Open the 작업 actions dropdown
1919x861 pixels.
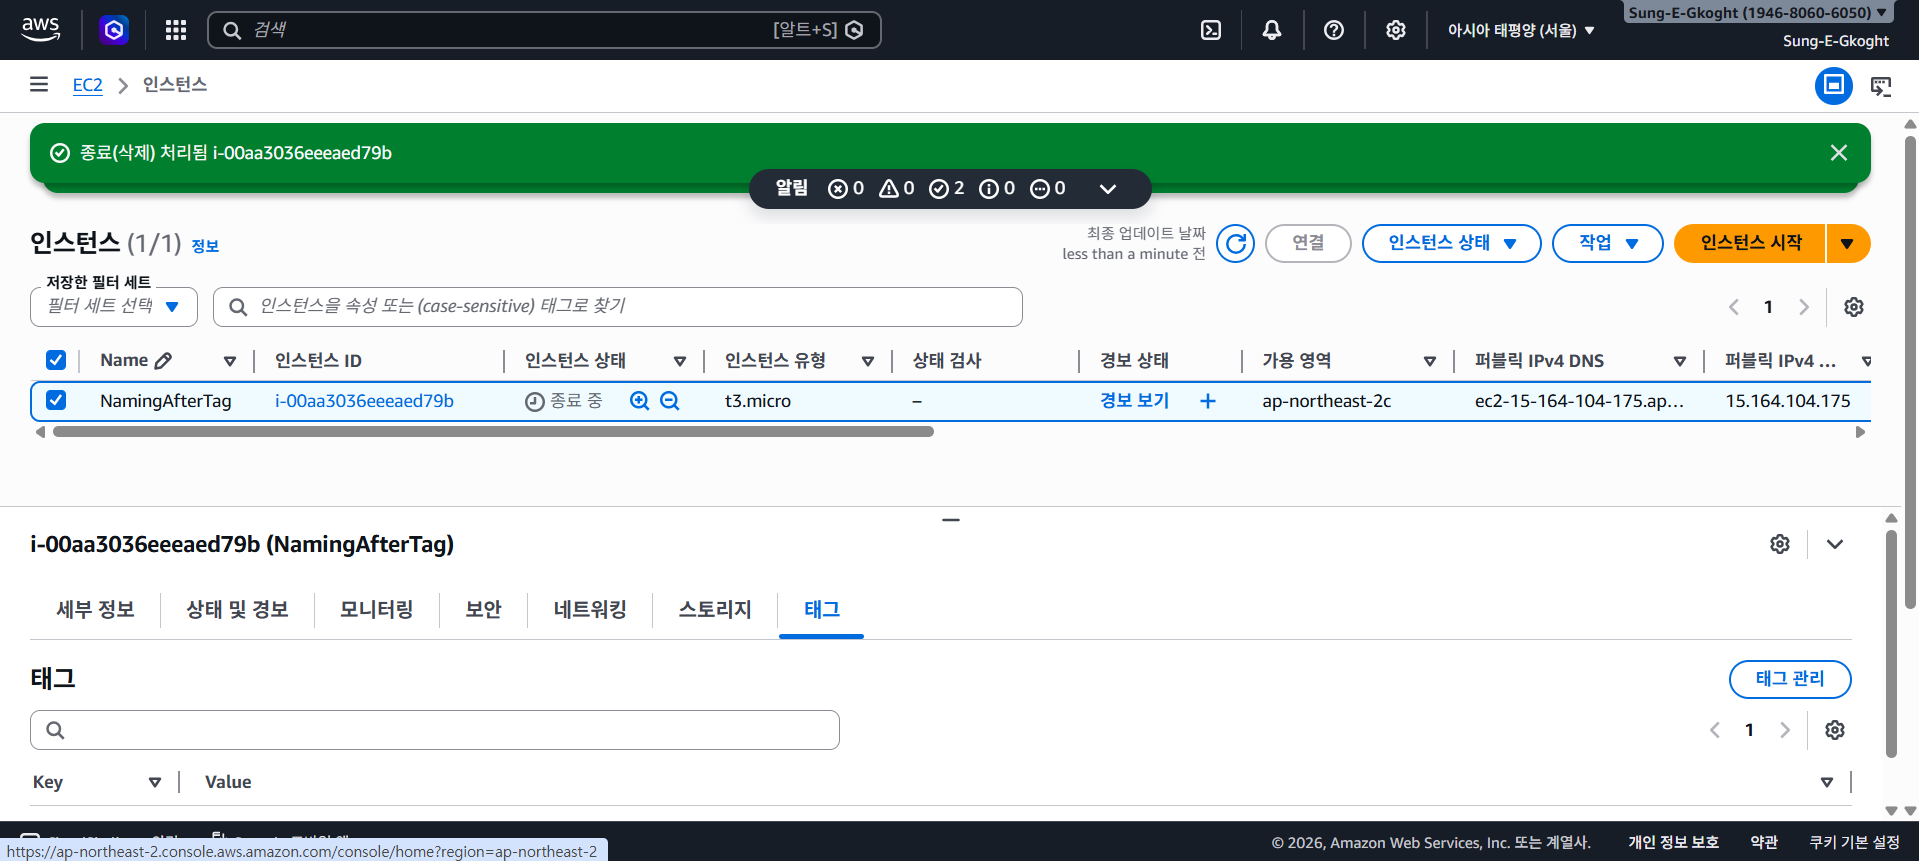click(1608, 243)
